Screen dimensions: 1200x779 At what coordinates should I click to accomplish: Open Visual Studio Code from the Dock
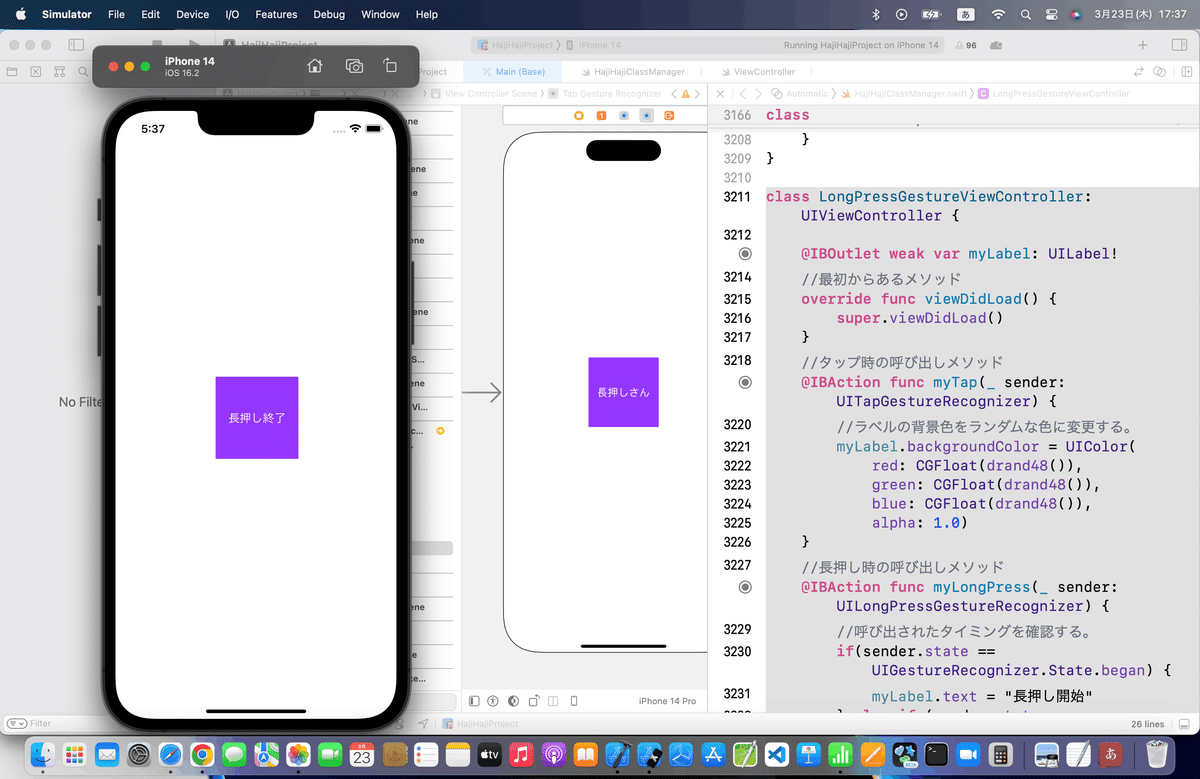tap(779, 754)
